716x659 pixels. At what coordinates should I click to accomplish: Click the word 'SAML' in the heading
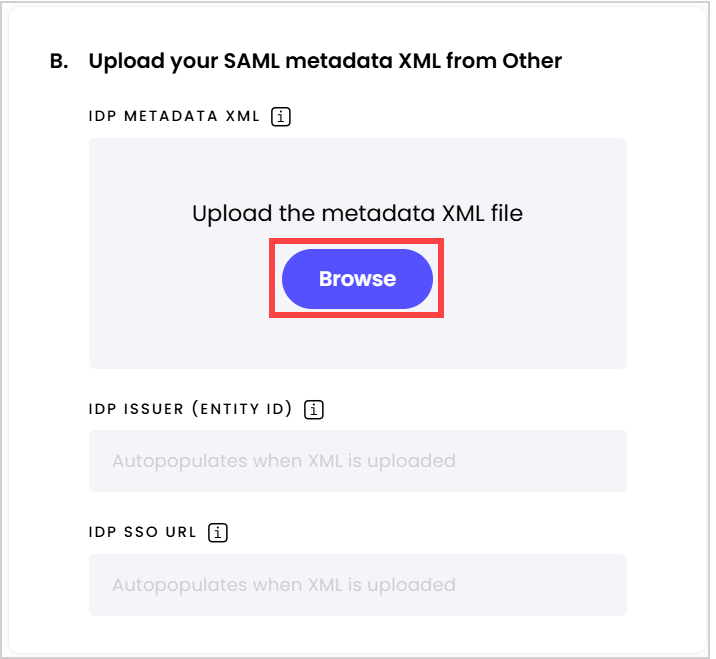pyautogui.click(x=252, y=61)
